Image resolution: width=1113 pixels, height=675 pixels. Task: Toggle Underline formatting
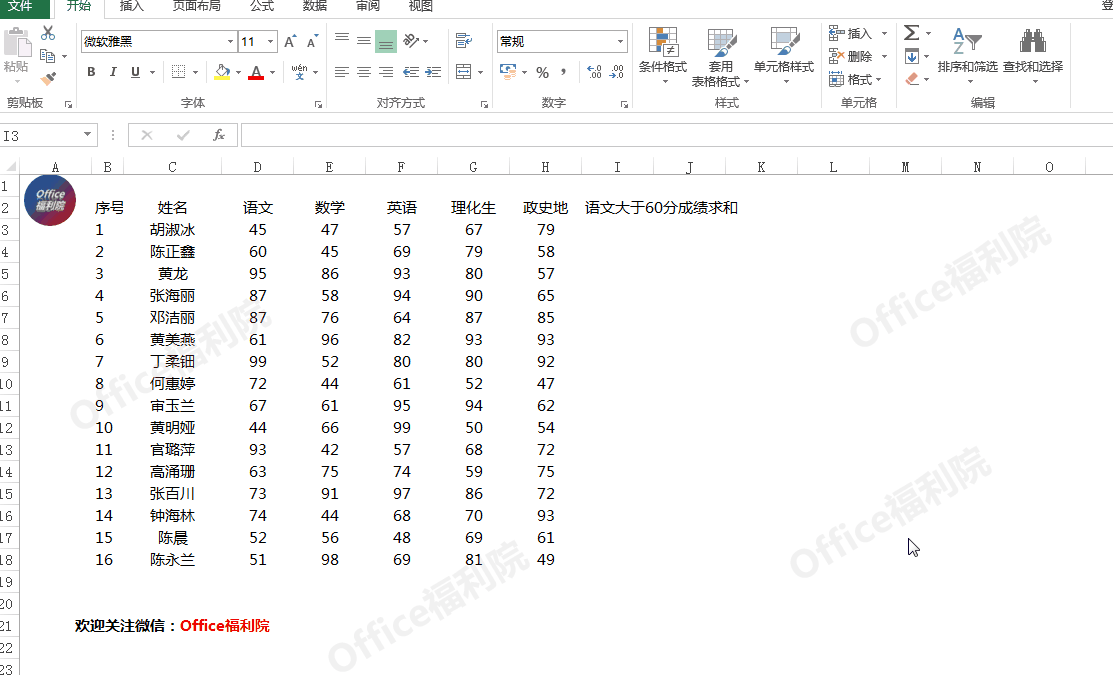(x=135, y=72)
